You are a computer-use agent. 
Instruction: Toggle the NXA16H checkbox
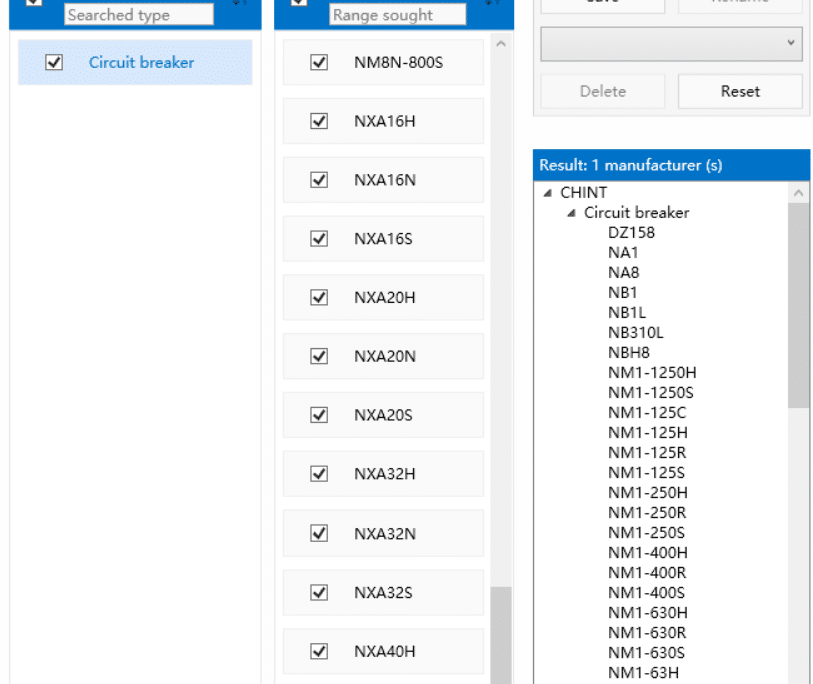click(x=319, y=121)
